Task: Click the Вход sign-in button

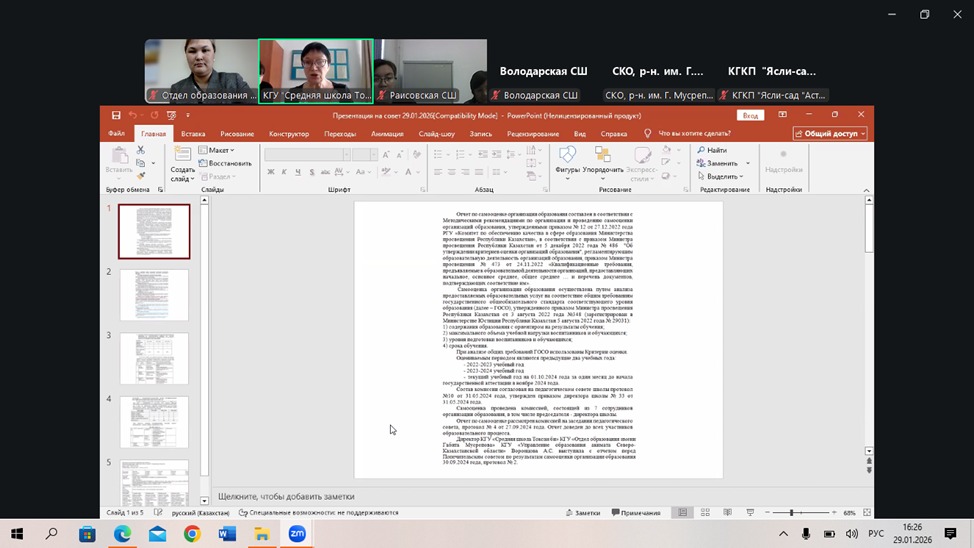Action: click(x=750, y=116)
